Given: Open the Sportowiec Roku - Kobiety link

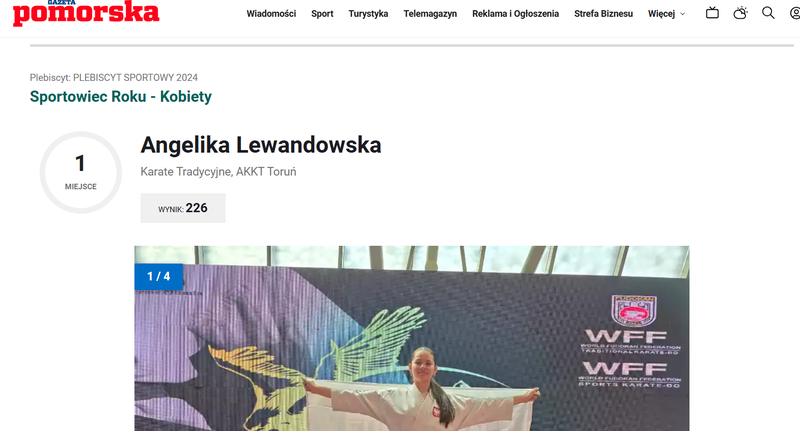Looking at the screenshot, I should tap(120, 96).
